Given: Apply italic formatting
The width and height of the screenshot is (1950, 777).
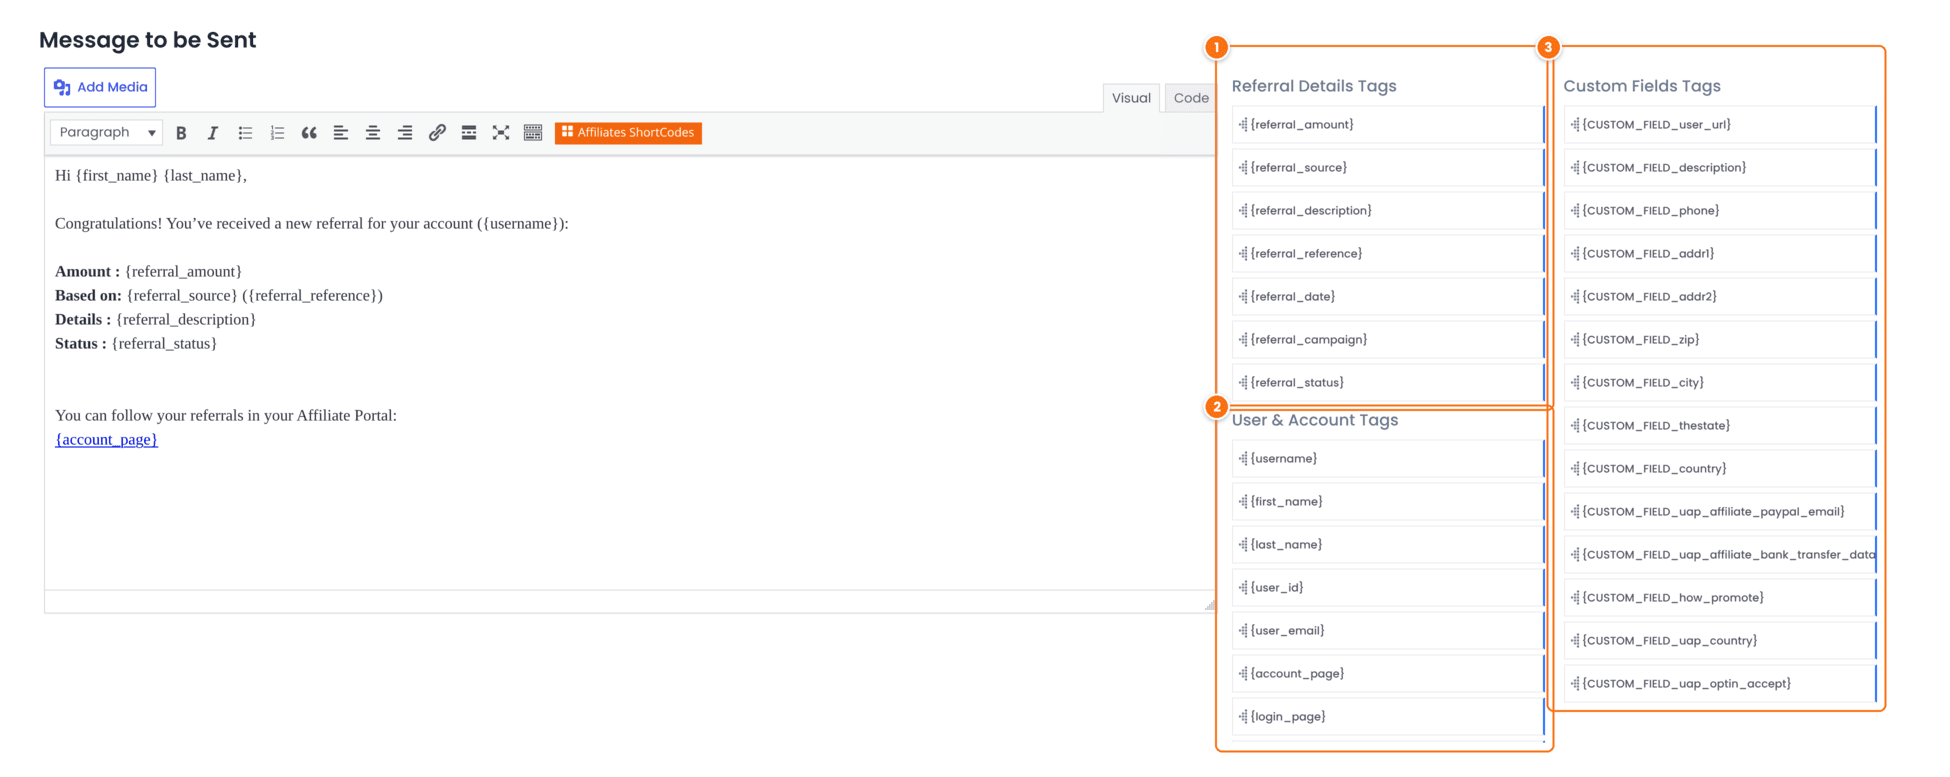Looking at the screenshot, I should pyautogui.click(x=213, y=133).
